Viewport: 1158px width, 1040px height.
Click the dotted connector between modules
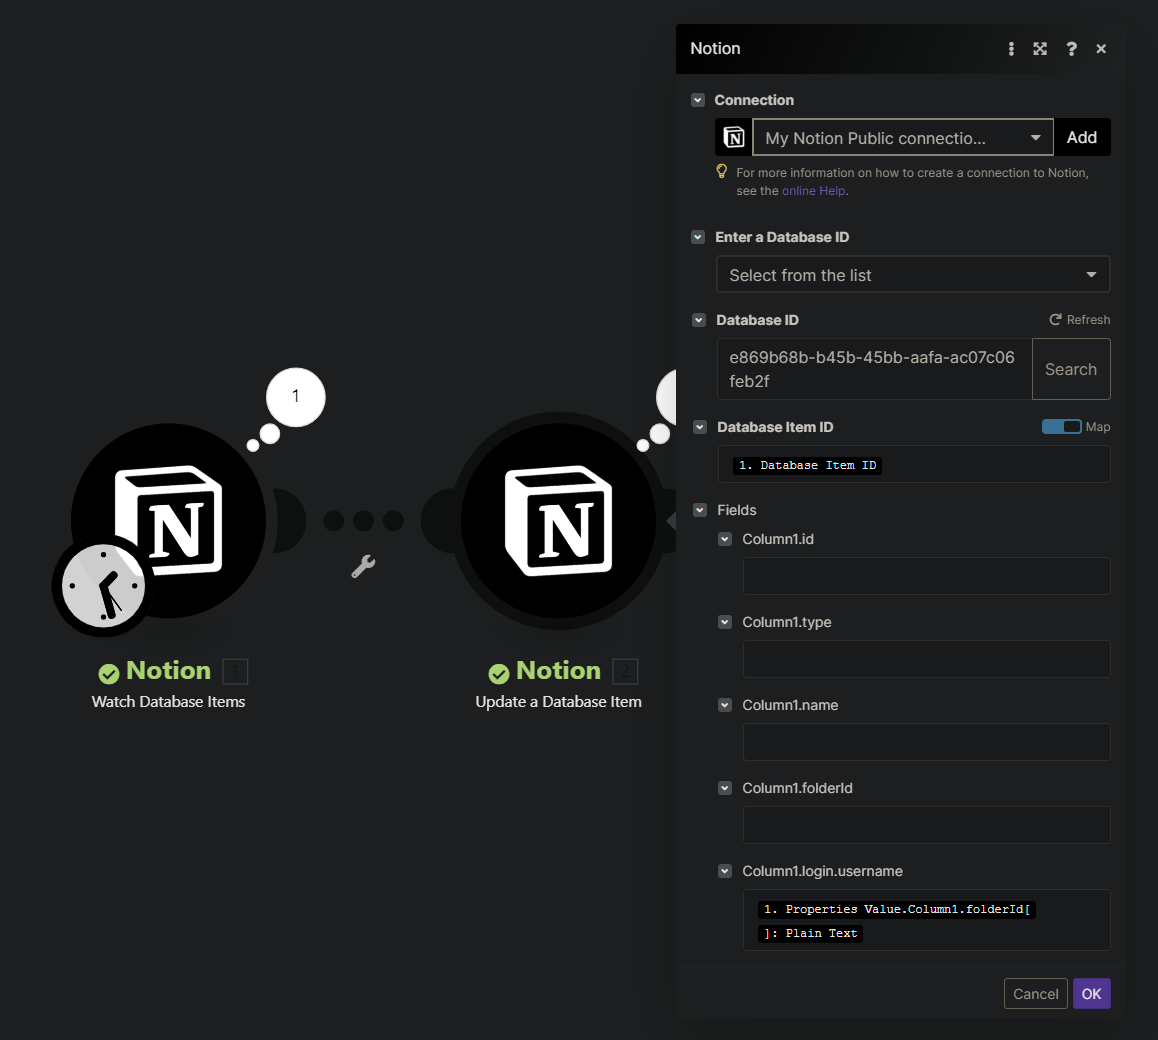tap(363, 521)
